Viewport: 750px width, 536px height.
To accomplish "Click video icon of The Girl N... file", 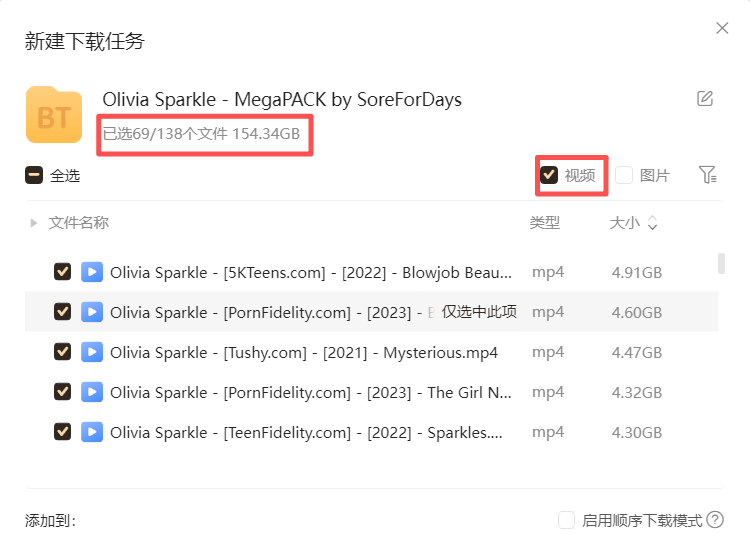I will 92,392.
